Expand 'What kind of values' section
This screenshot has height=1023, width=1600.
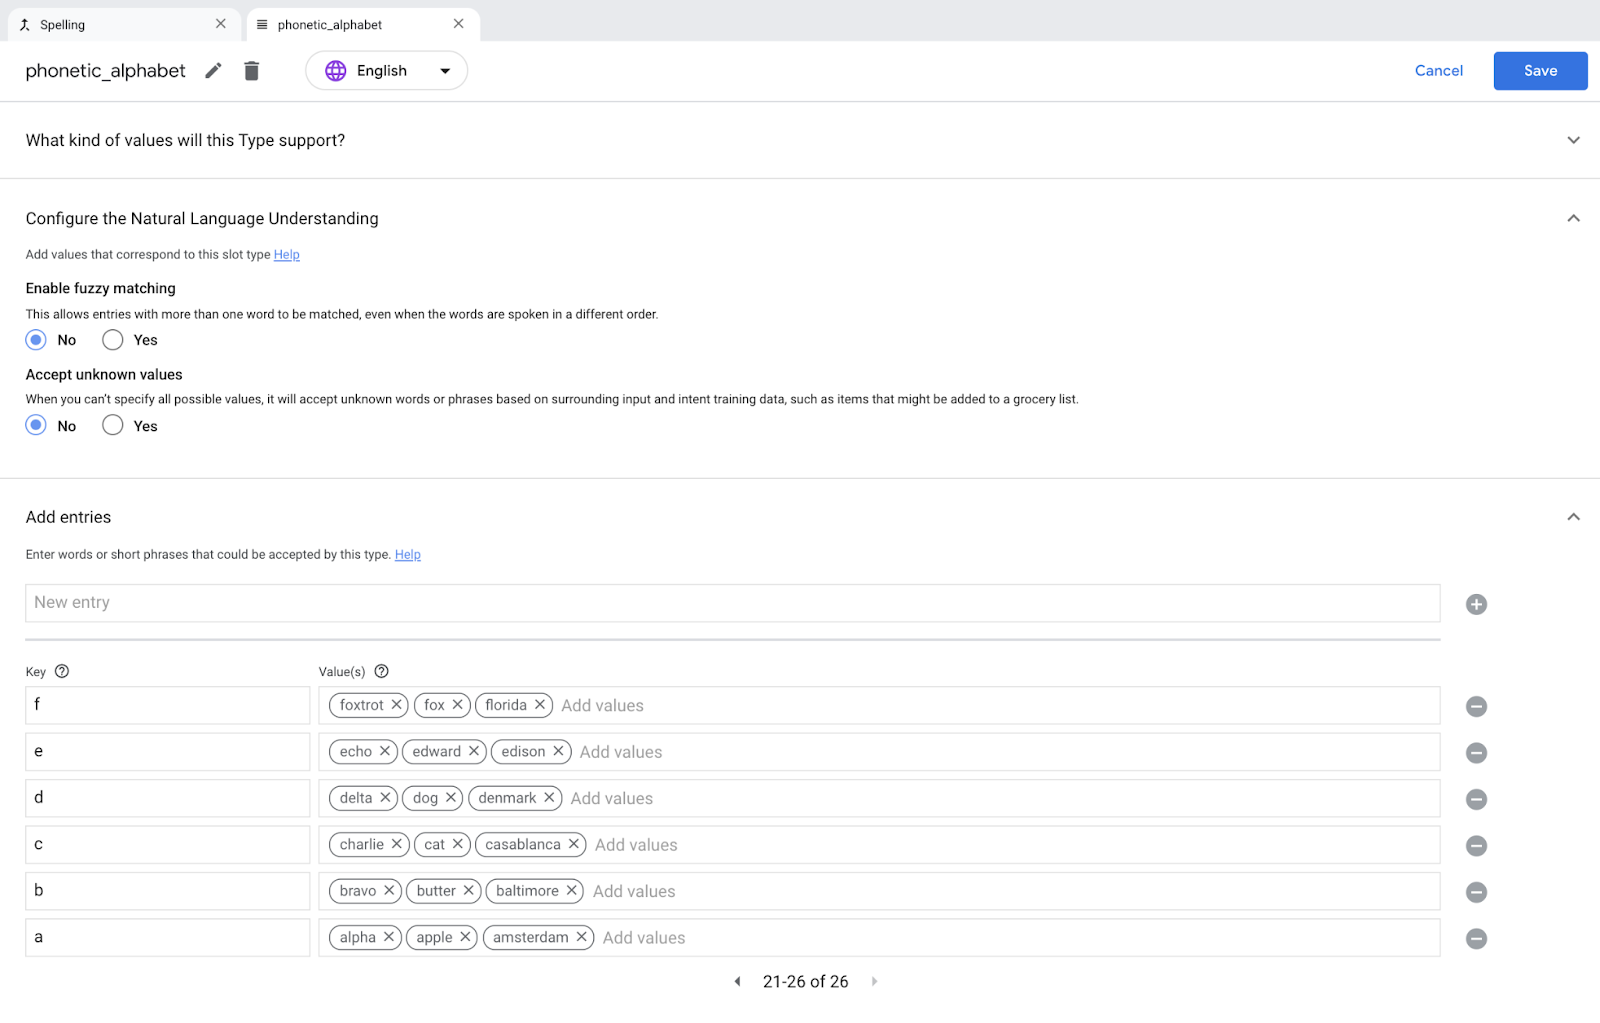1573,141
